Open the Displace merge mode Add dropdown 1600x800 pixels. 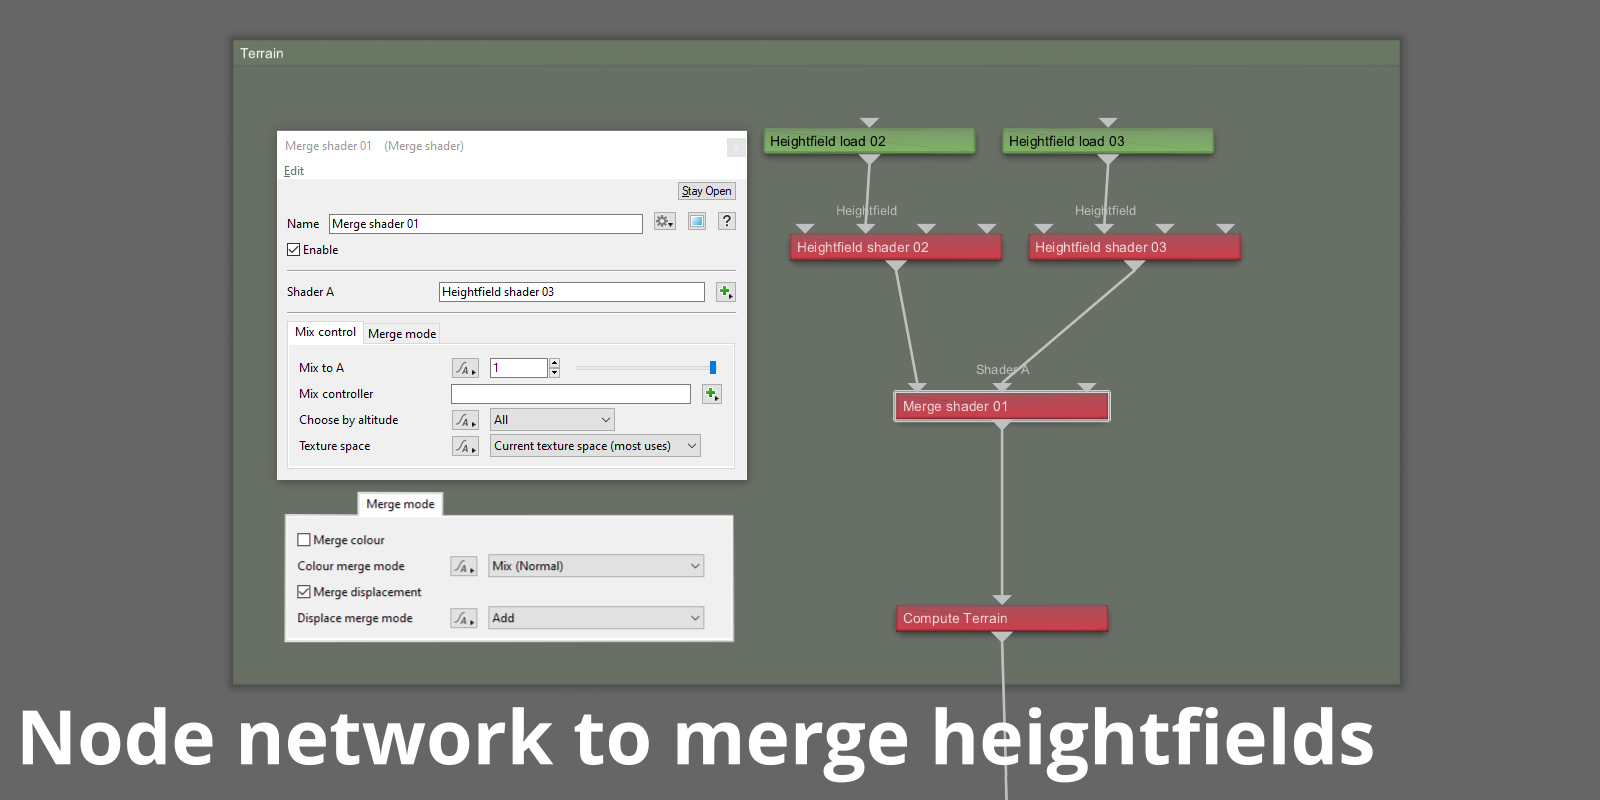[596, 618]
